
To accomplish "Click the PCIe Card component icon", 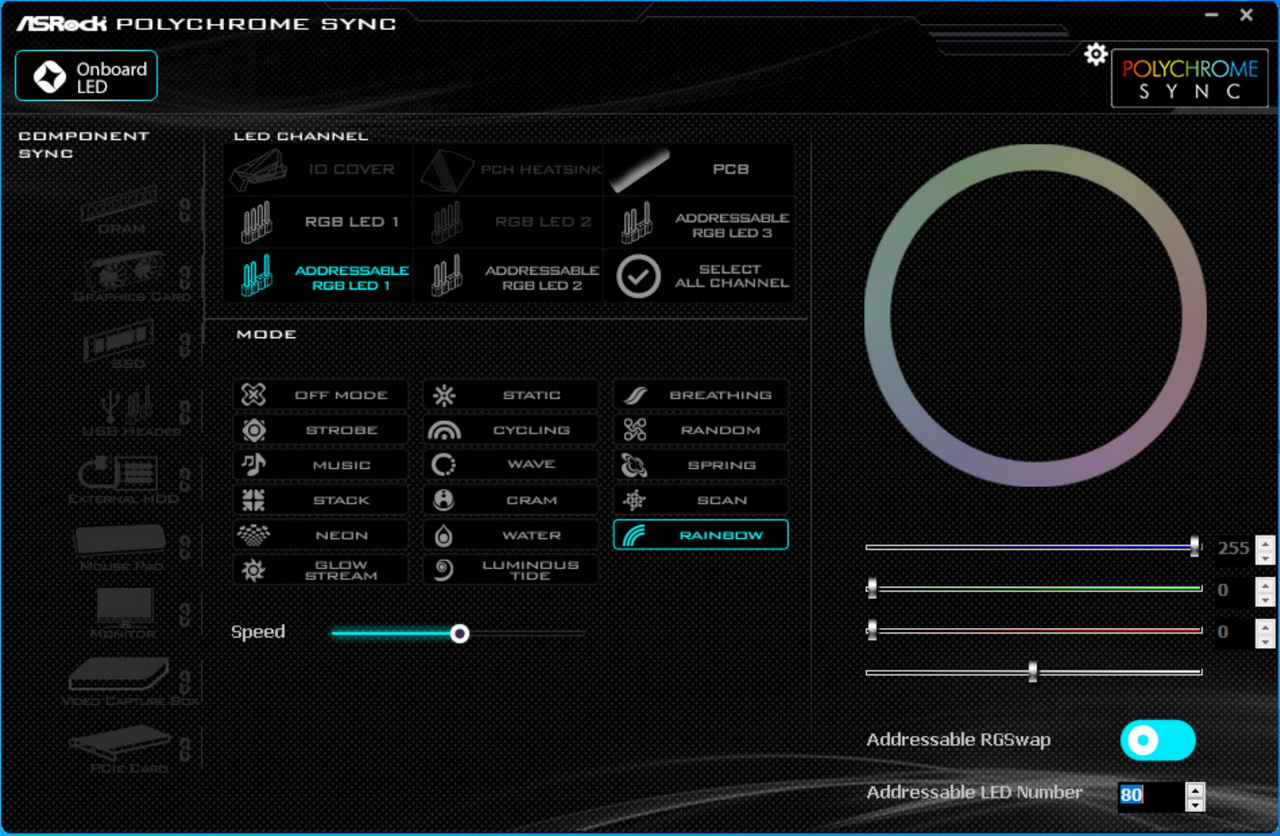I will click(x=120, y=744).
